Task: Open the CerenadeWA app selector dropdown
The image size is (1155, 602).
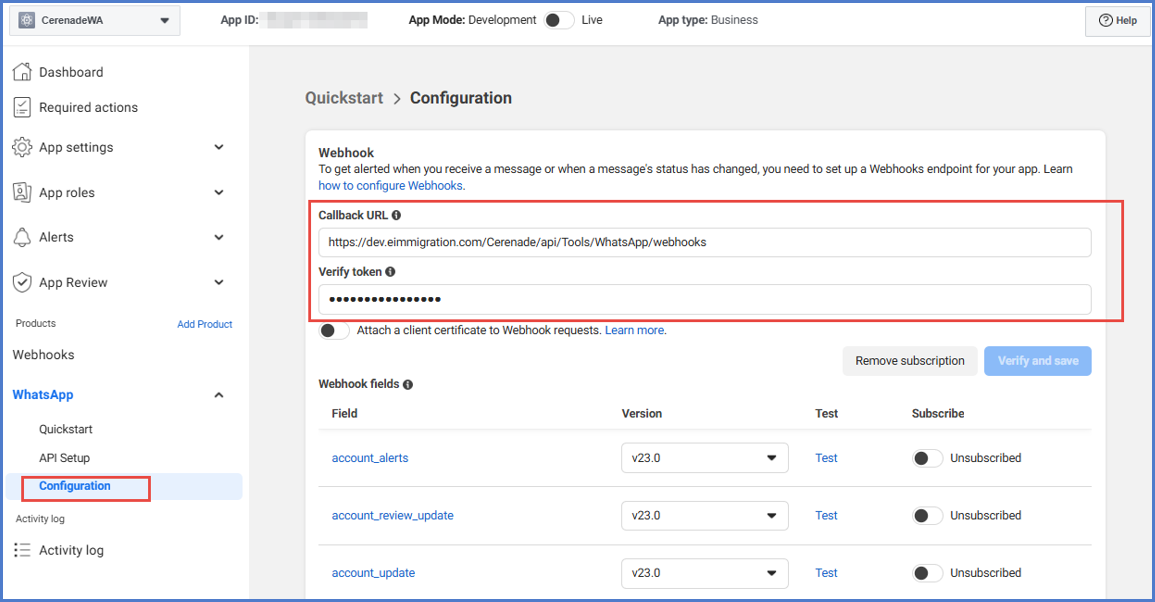Action: 95,20
